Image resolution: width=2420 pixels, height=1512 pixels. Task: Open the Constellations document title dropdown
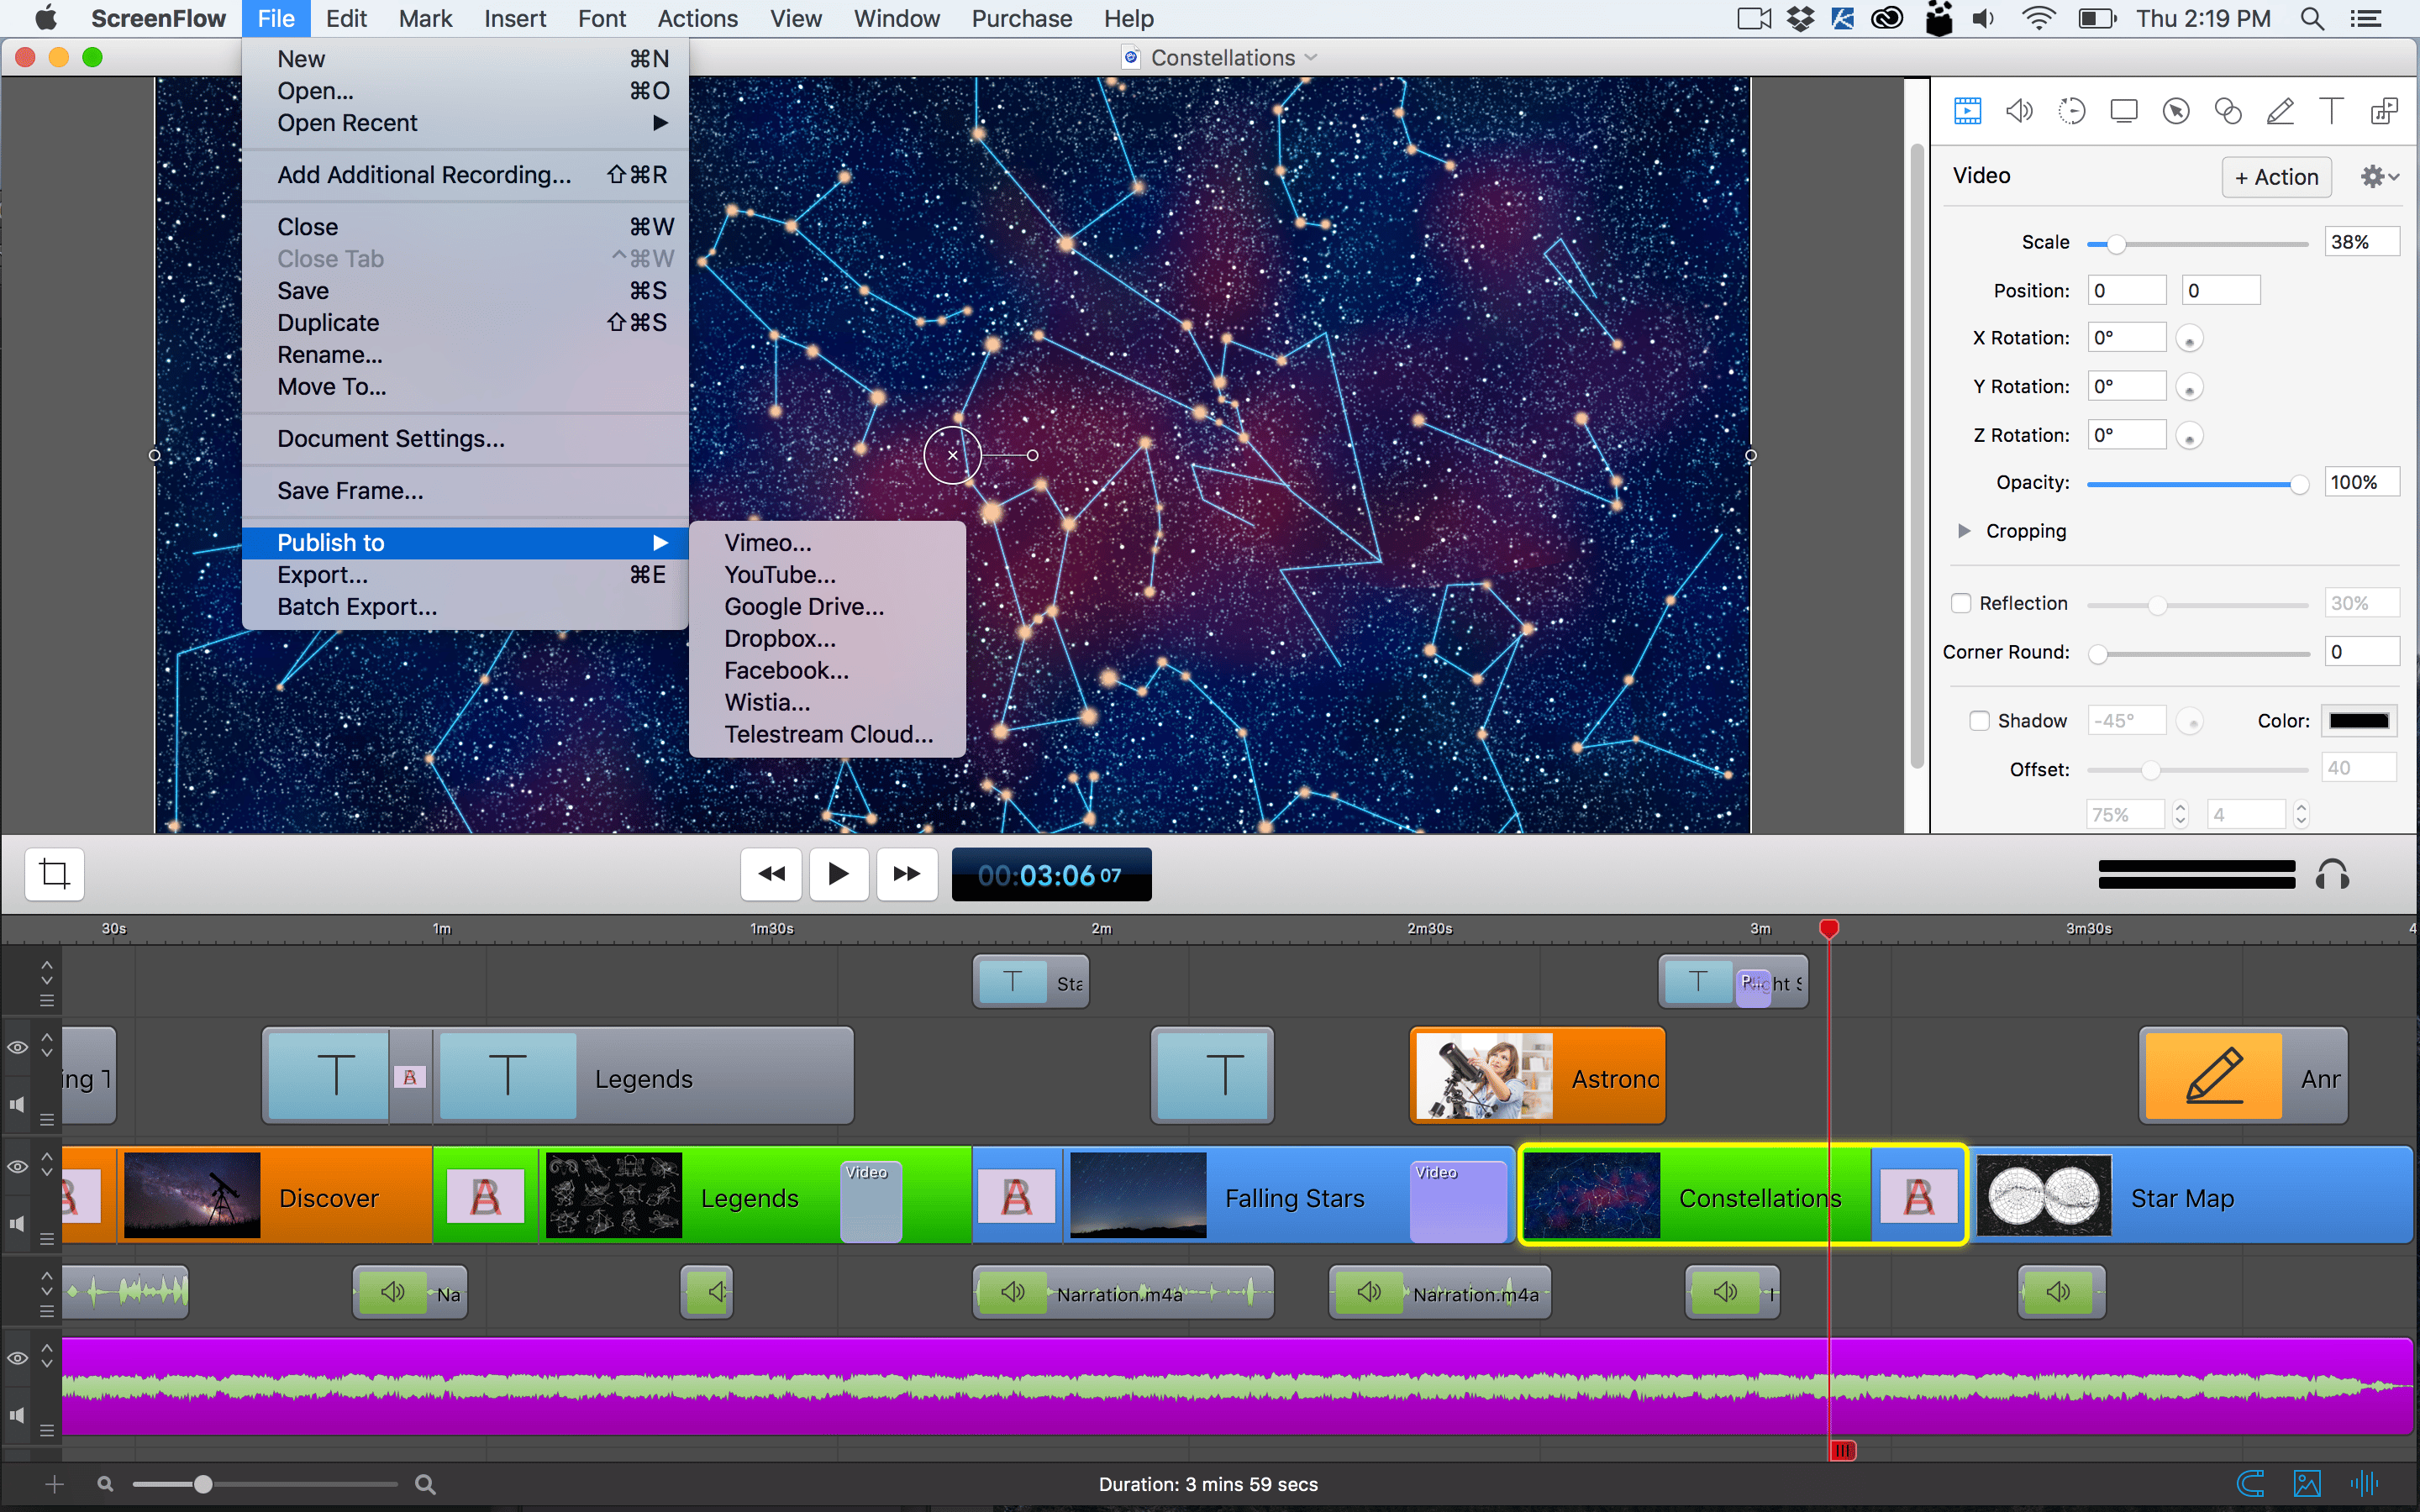[1312, 57]
